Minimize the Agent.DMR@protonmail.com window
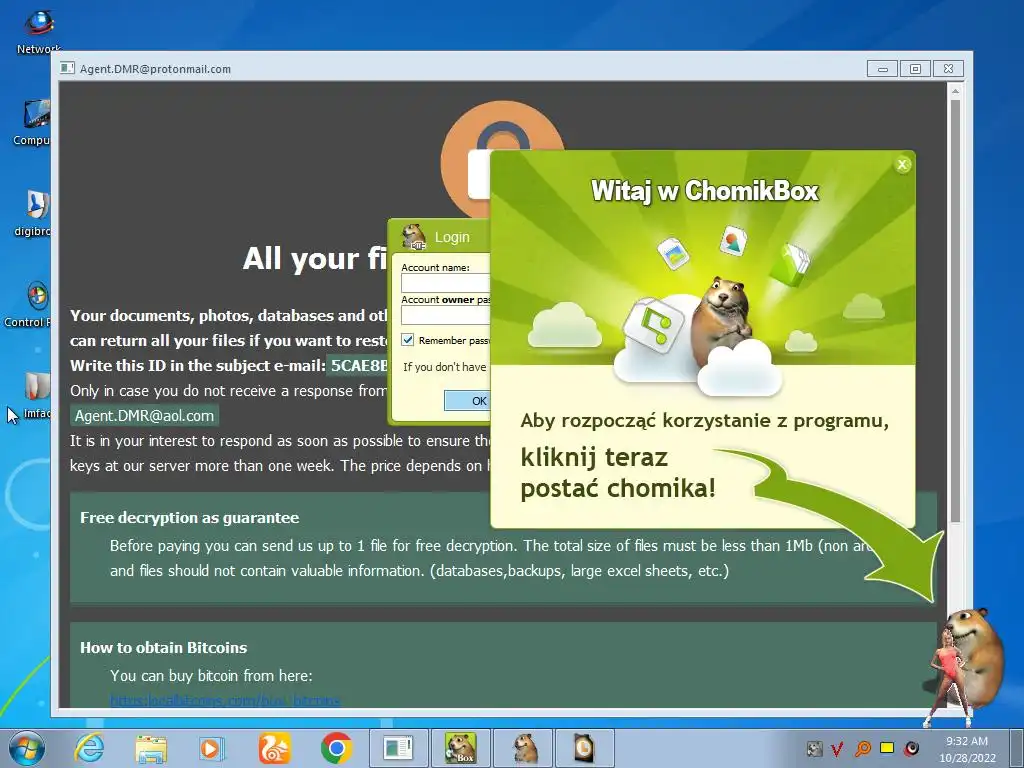 point(882,69)
